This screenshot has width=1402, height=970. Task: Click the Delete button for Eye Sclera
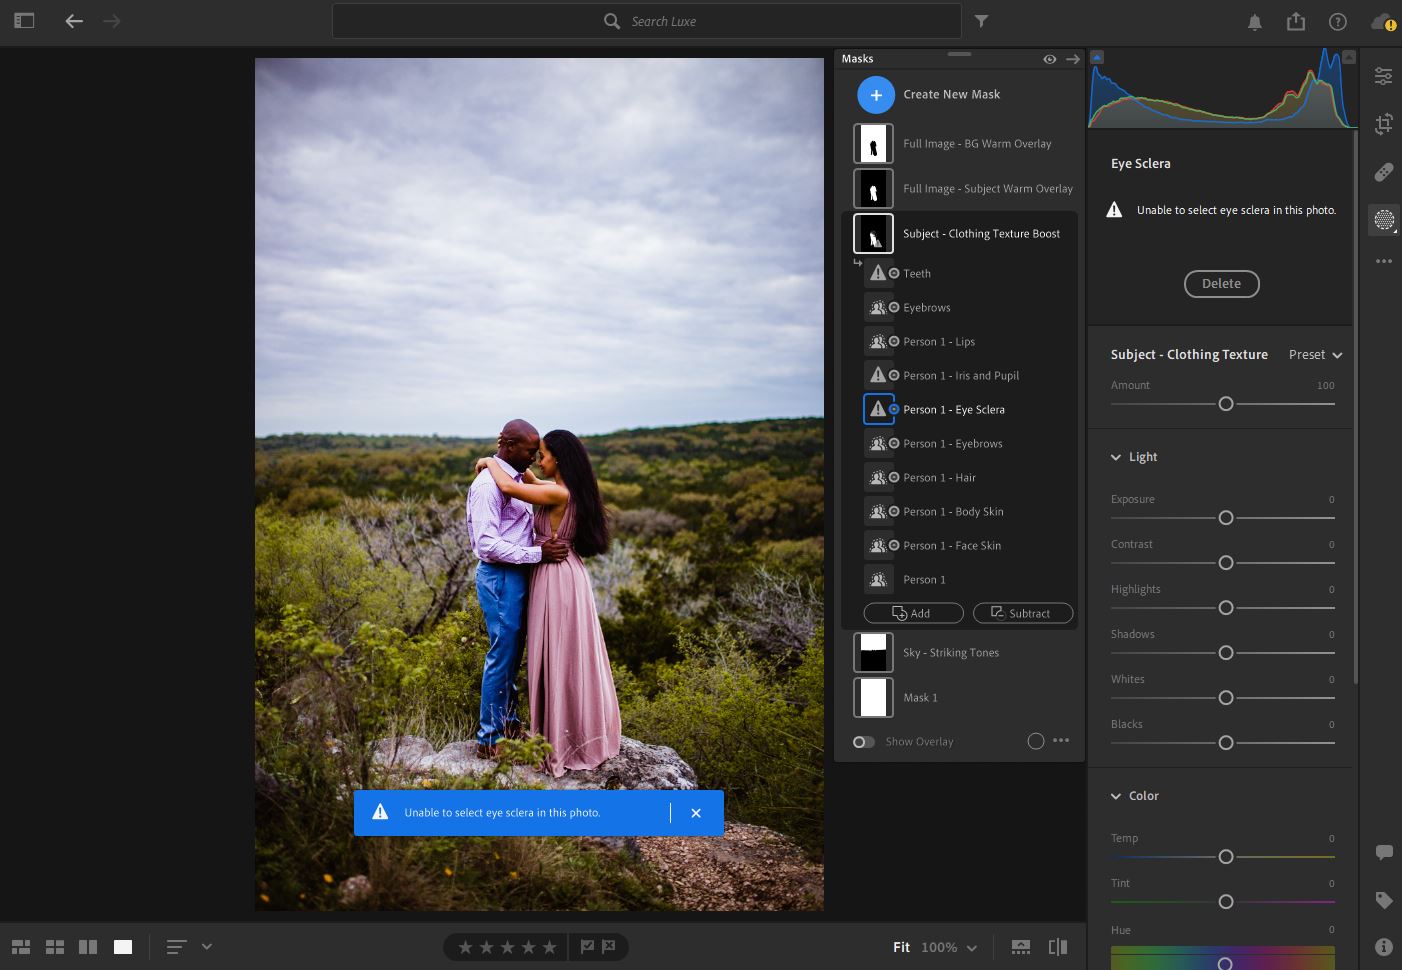click(x=1221, y=284)
